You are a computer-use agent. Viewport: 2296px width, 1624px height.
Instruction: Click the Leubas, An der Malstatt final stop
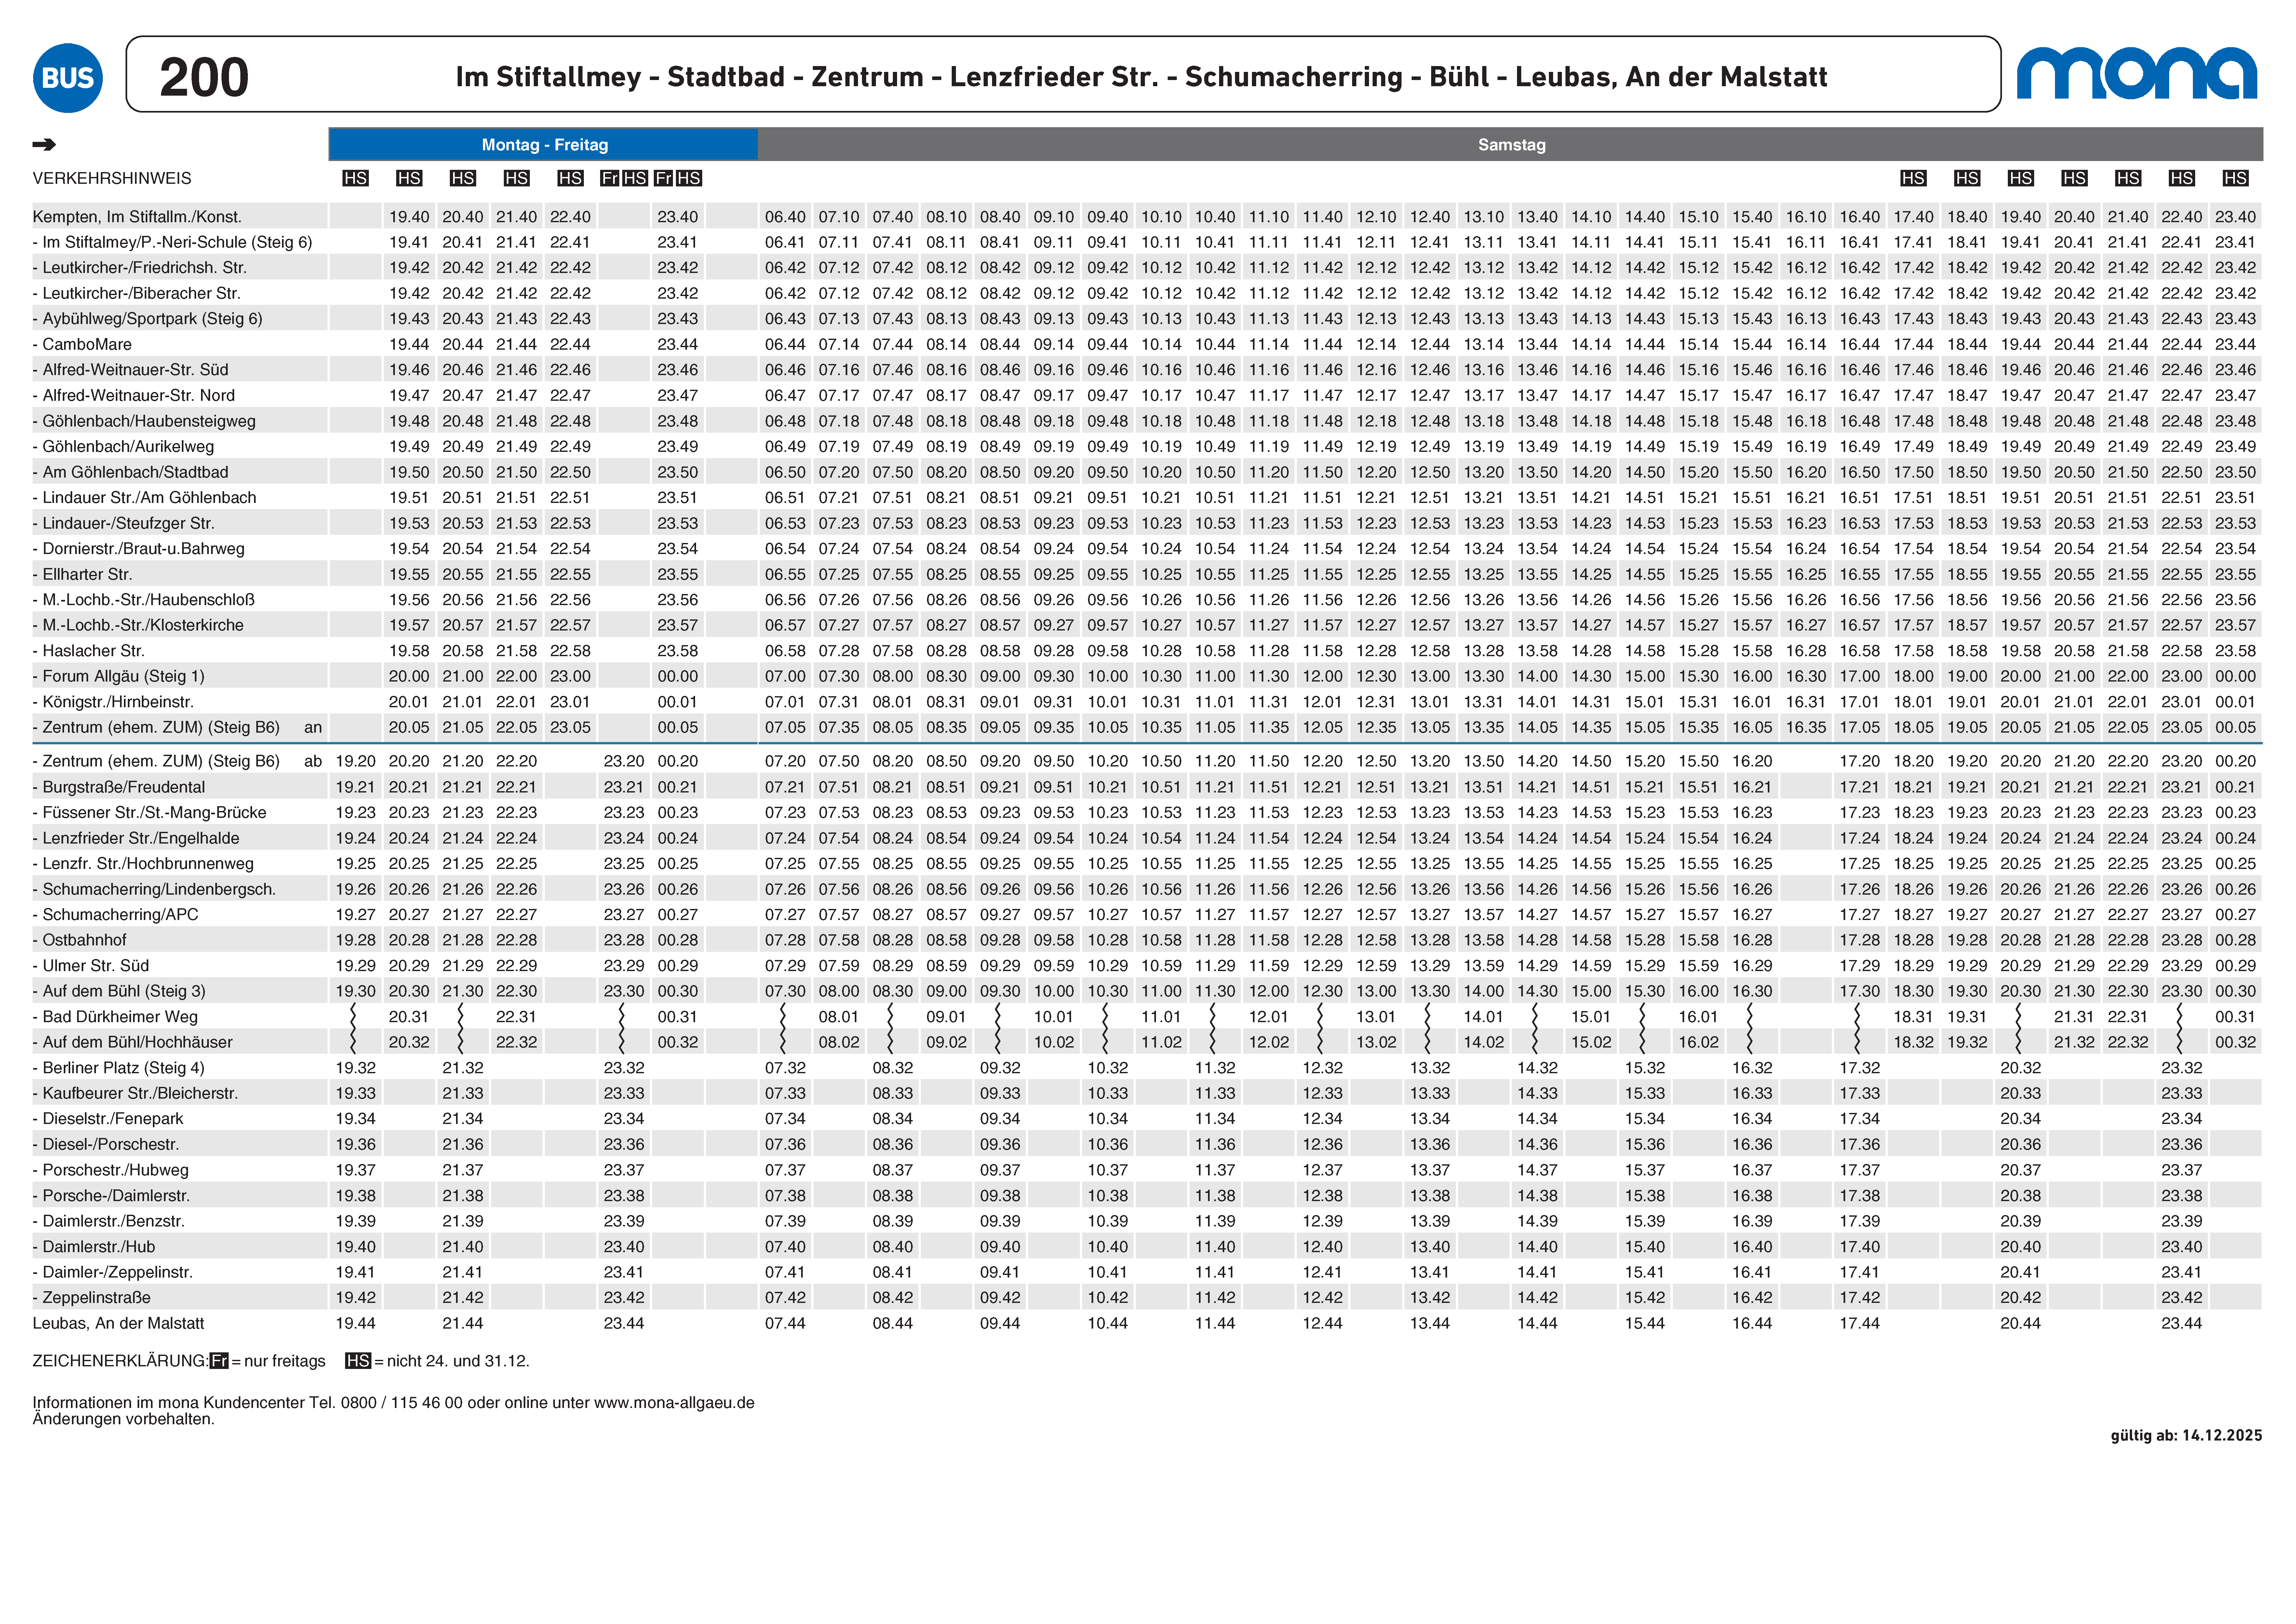118,1323
